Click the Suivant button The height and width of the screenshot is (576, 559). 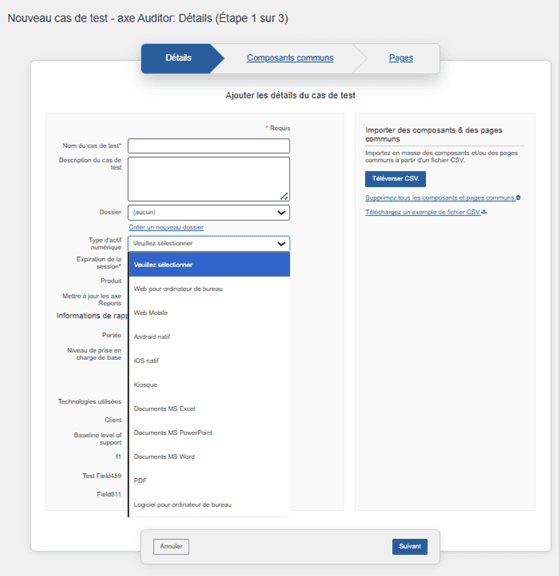(x=410, y=547)
